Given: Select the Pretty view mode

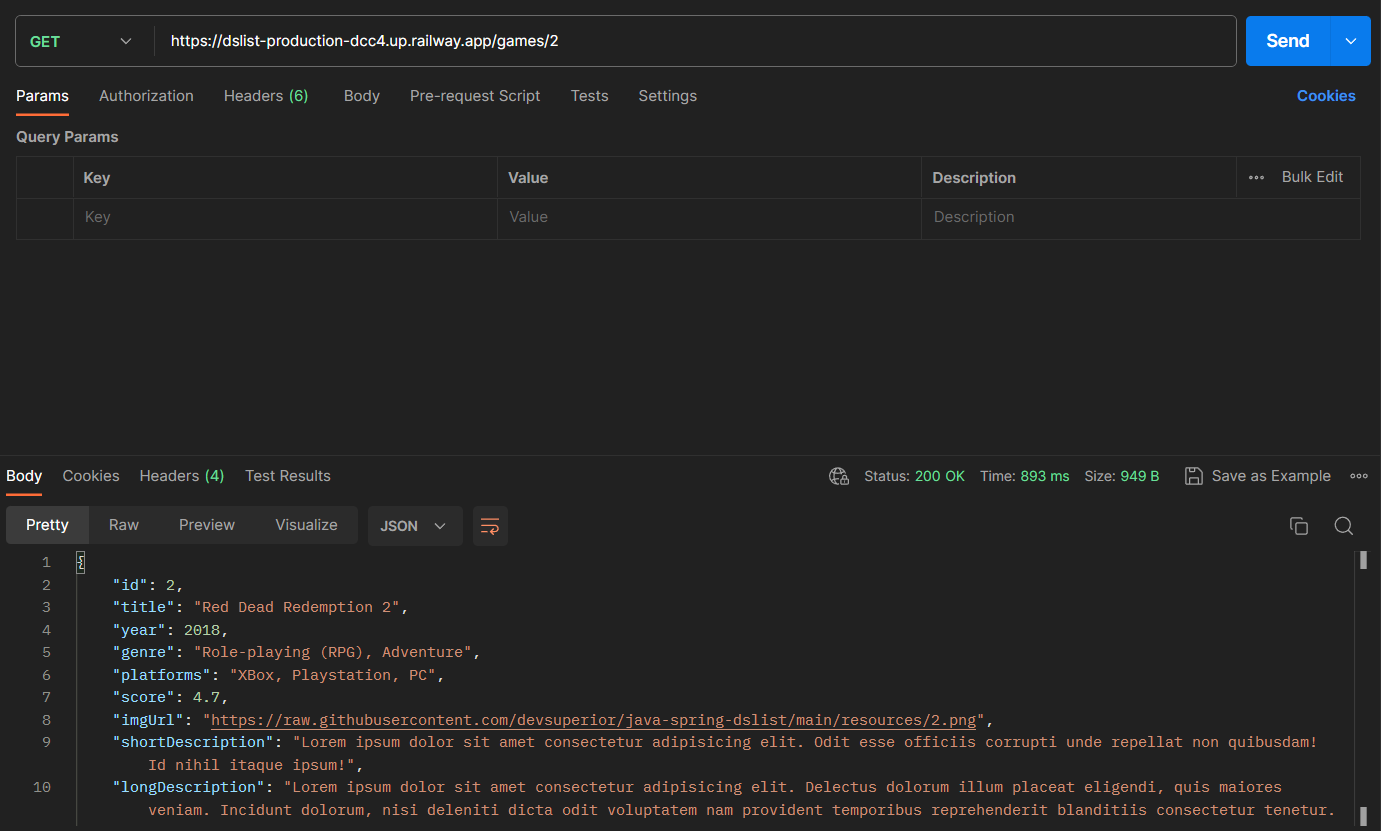Looking at the screenshot, I should coord(47,525).
